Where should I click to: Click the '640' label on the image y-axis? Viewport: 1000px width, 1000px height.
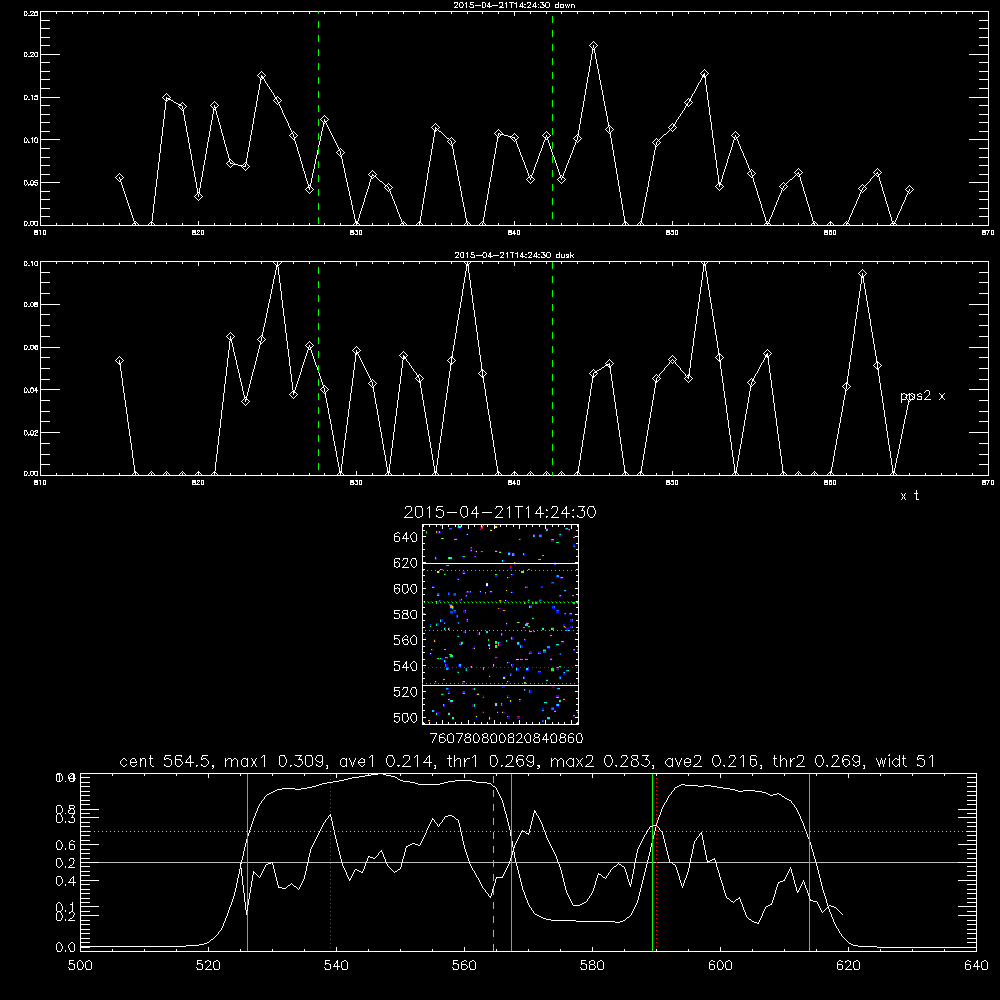[x=406, y=537]
